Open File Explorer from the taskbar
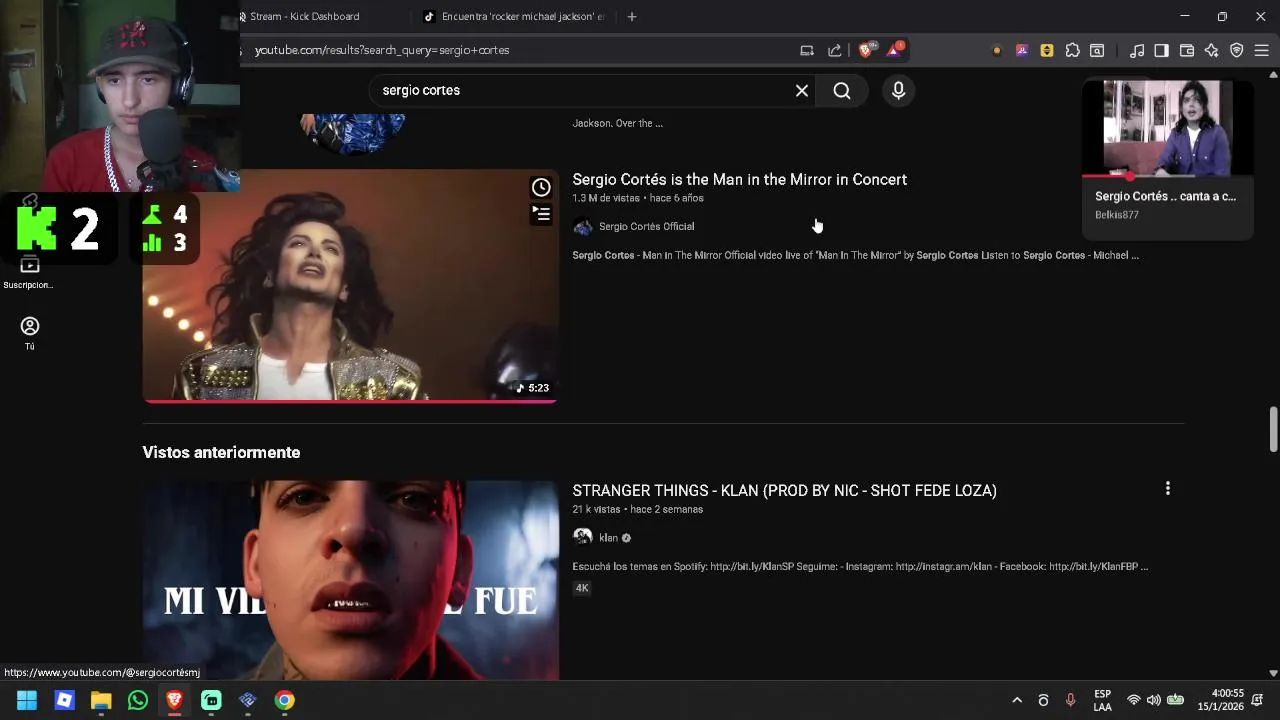The height and width of the screenshot is (720, 1280). pos(101,700)
